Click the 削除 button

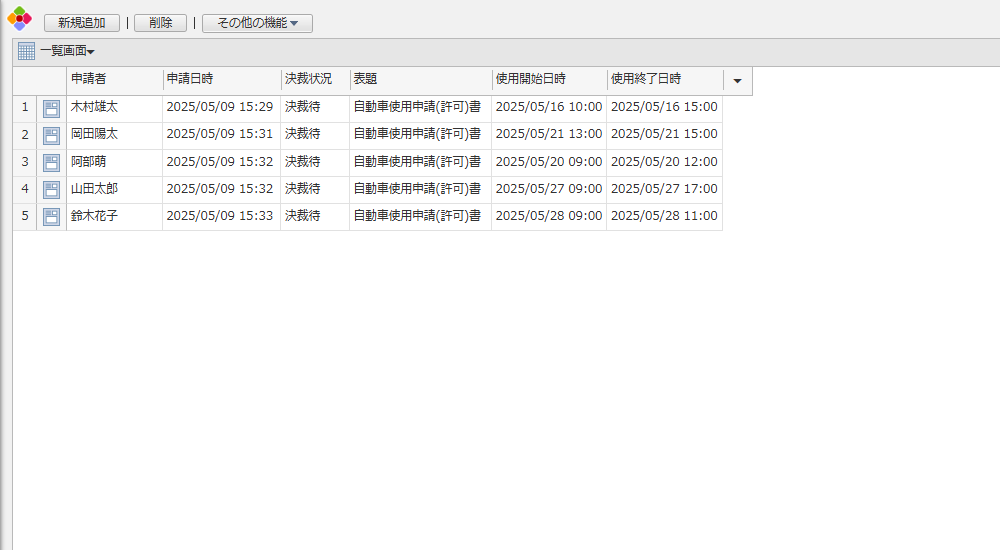(x=160, y=23)
